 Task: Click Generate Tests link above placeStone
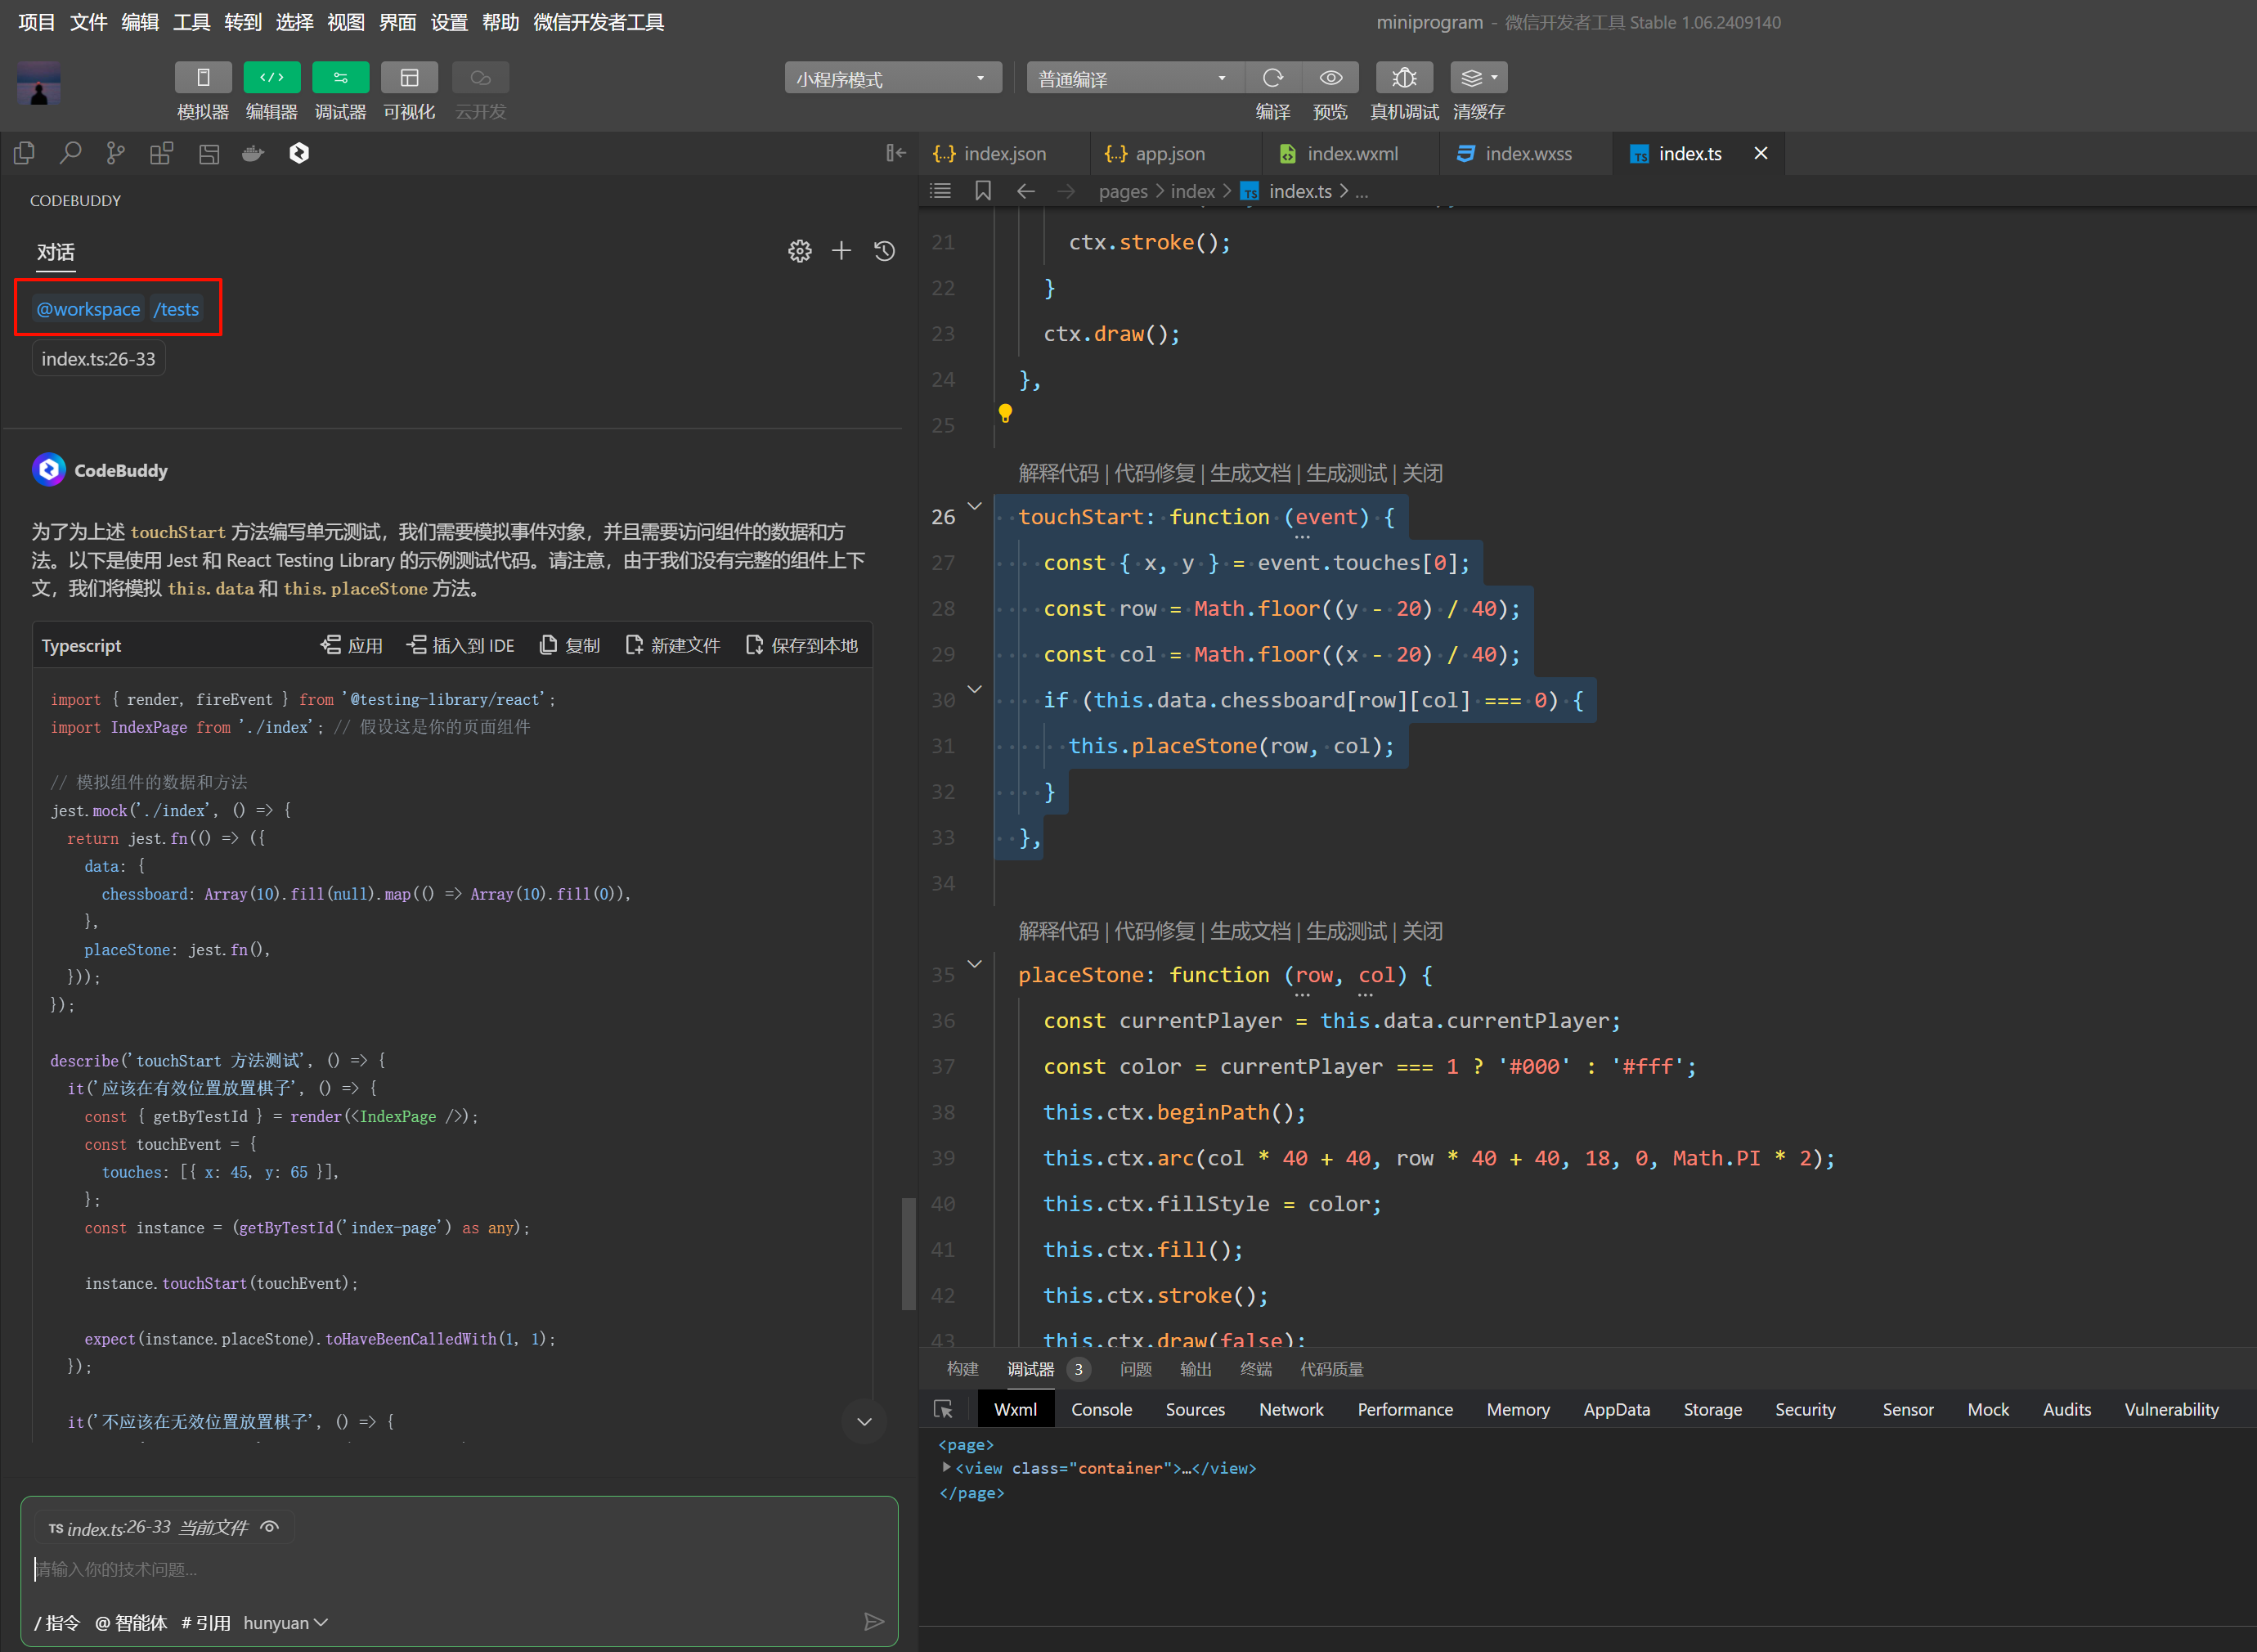coord(1346,931)
